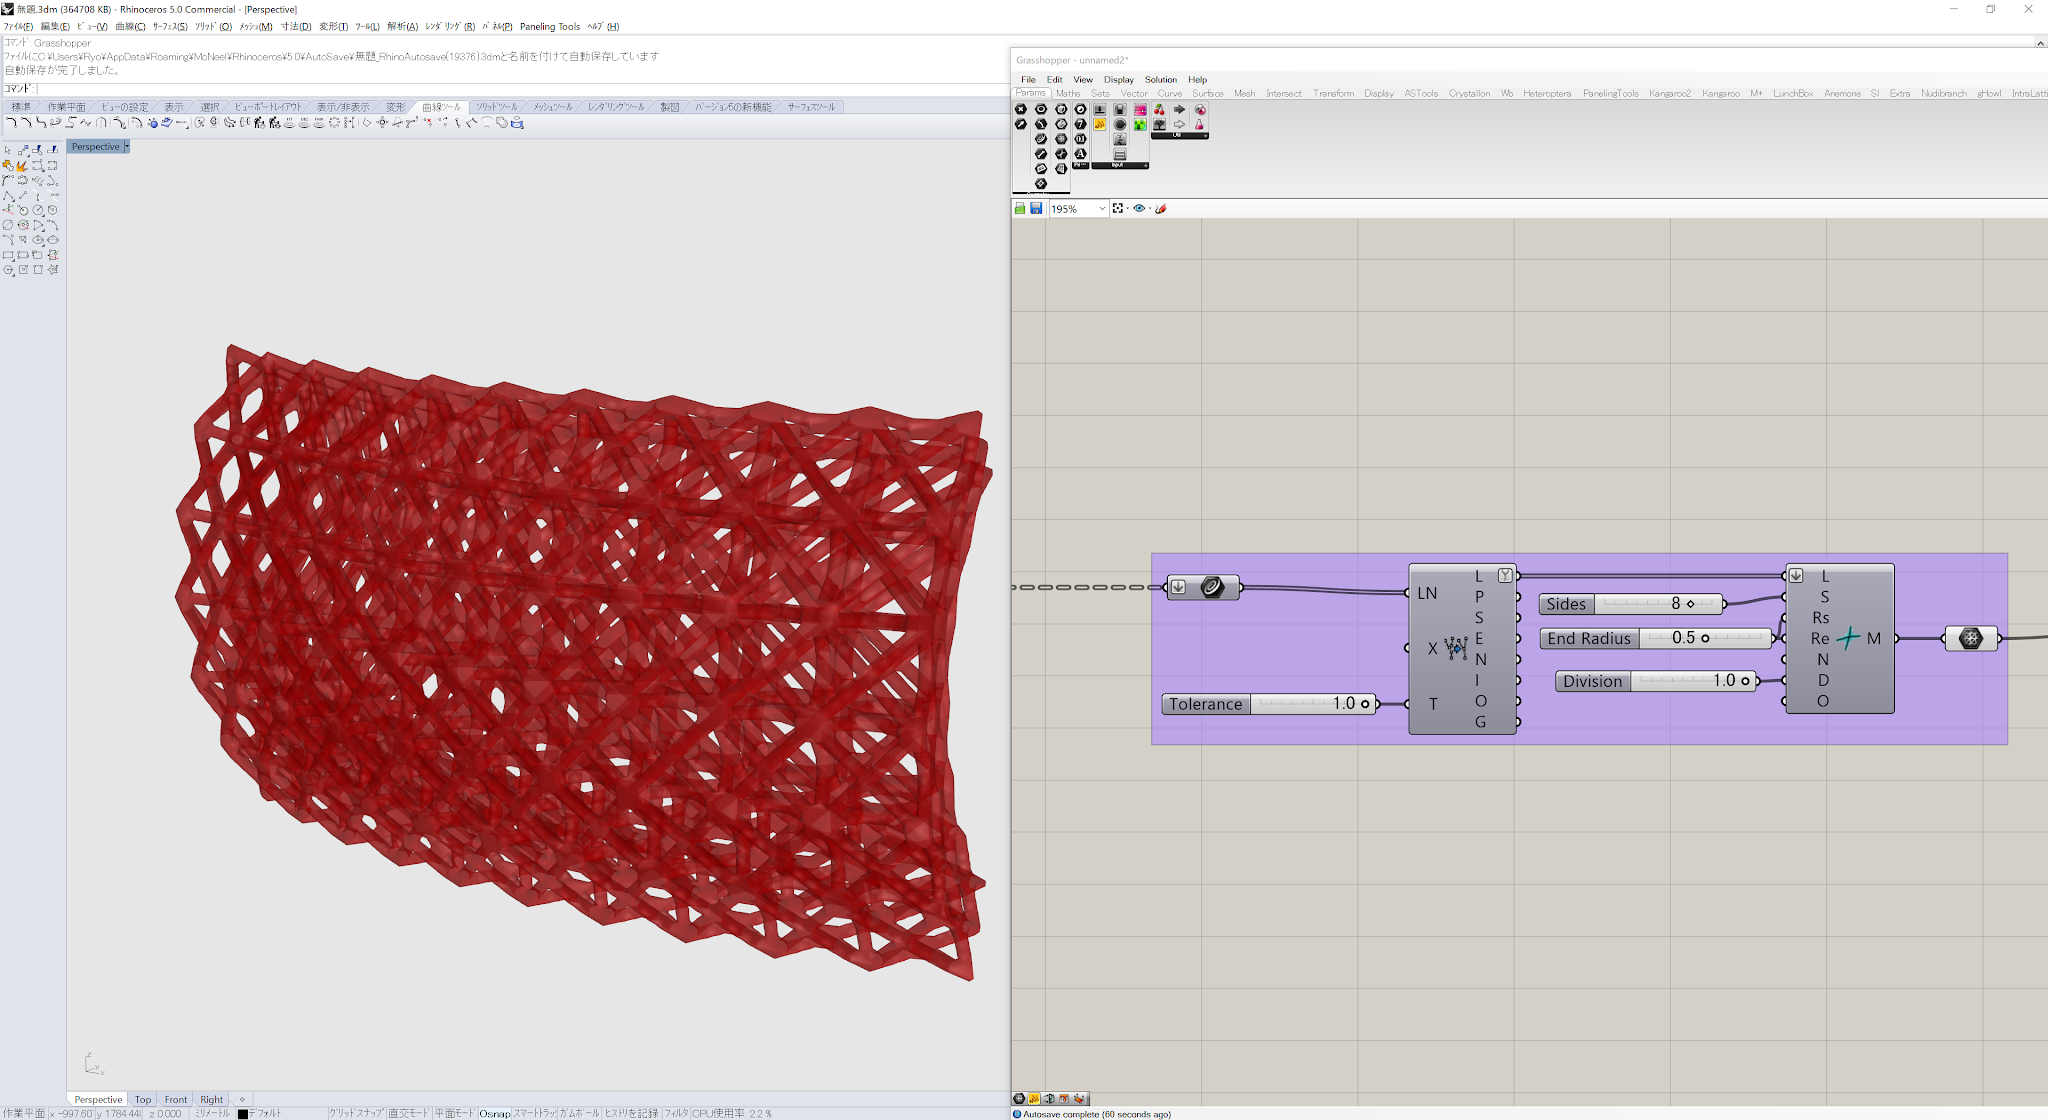This screenshot has height=1120, width=2048.
Task: Open Grasshopper's Solution menu
Action: pos(1161,79)
